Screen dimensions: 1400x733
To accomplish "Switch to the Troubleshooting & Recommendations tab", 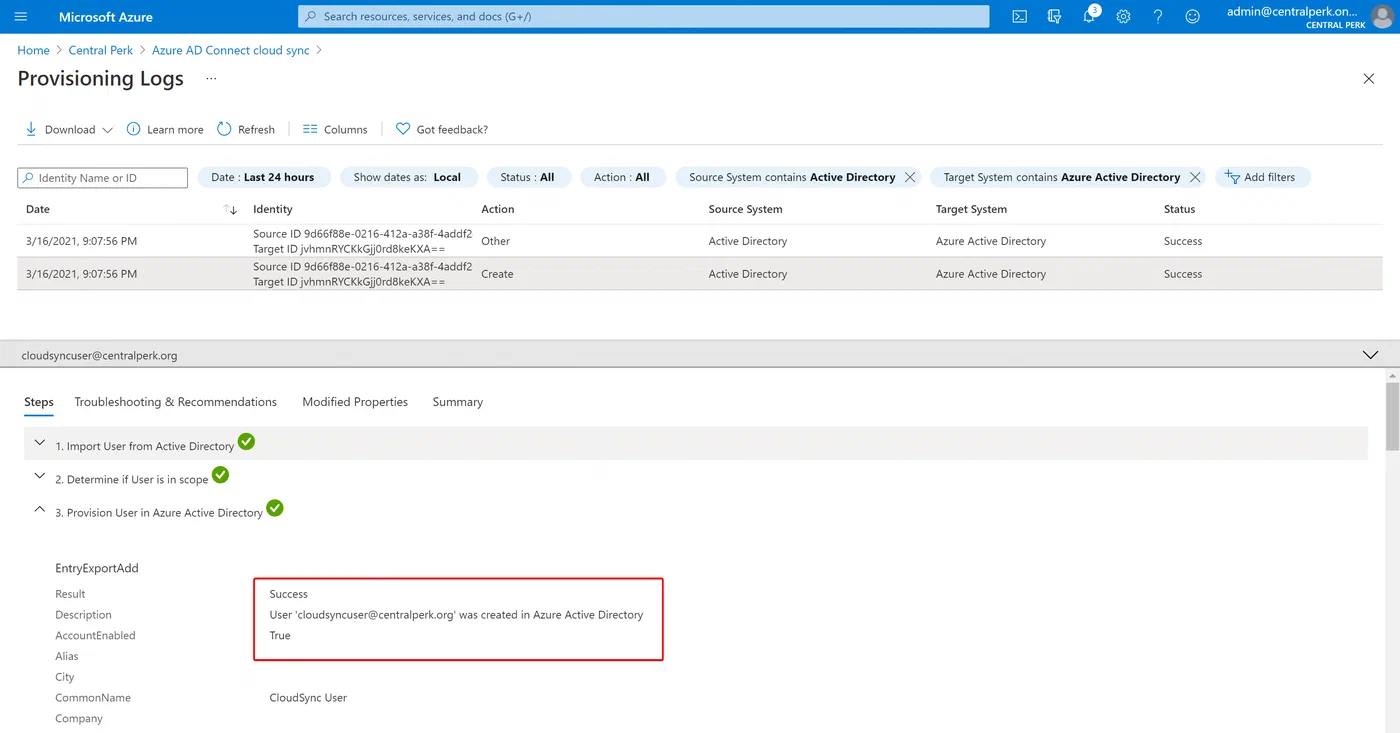I will (176, 402).
